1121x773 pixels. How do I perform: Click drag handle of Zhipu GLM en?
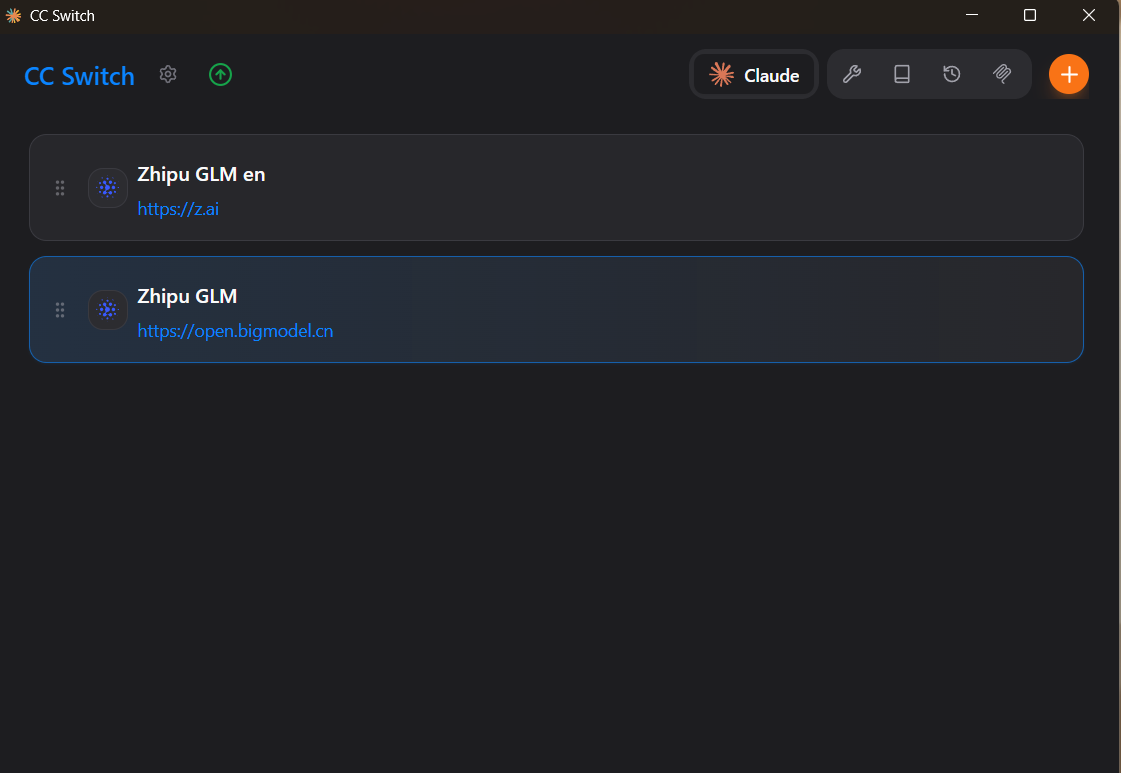pos(60,188)
